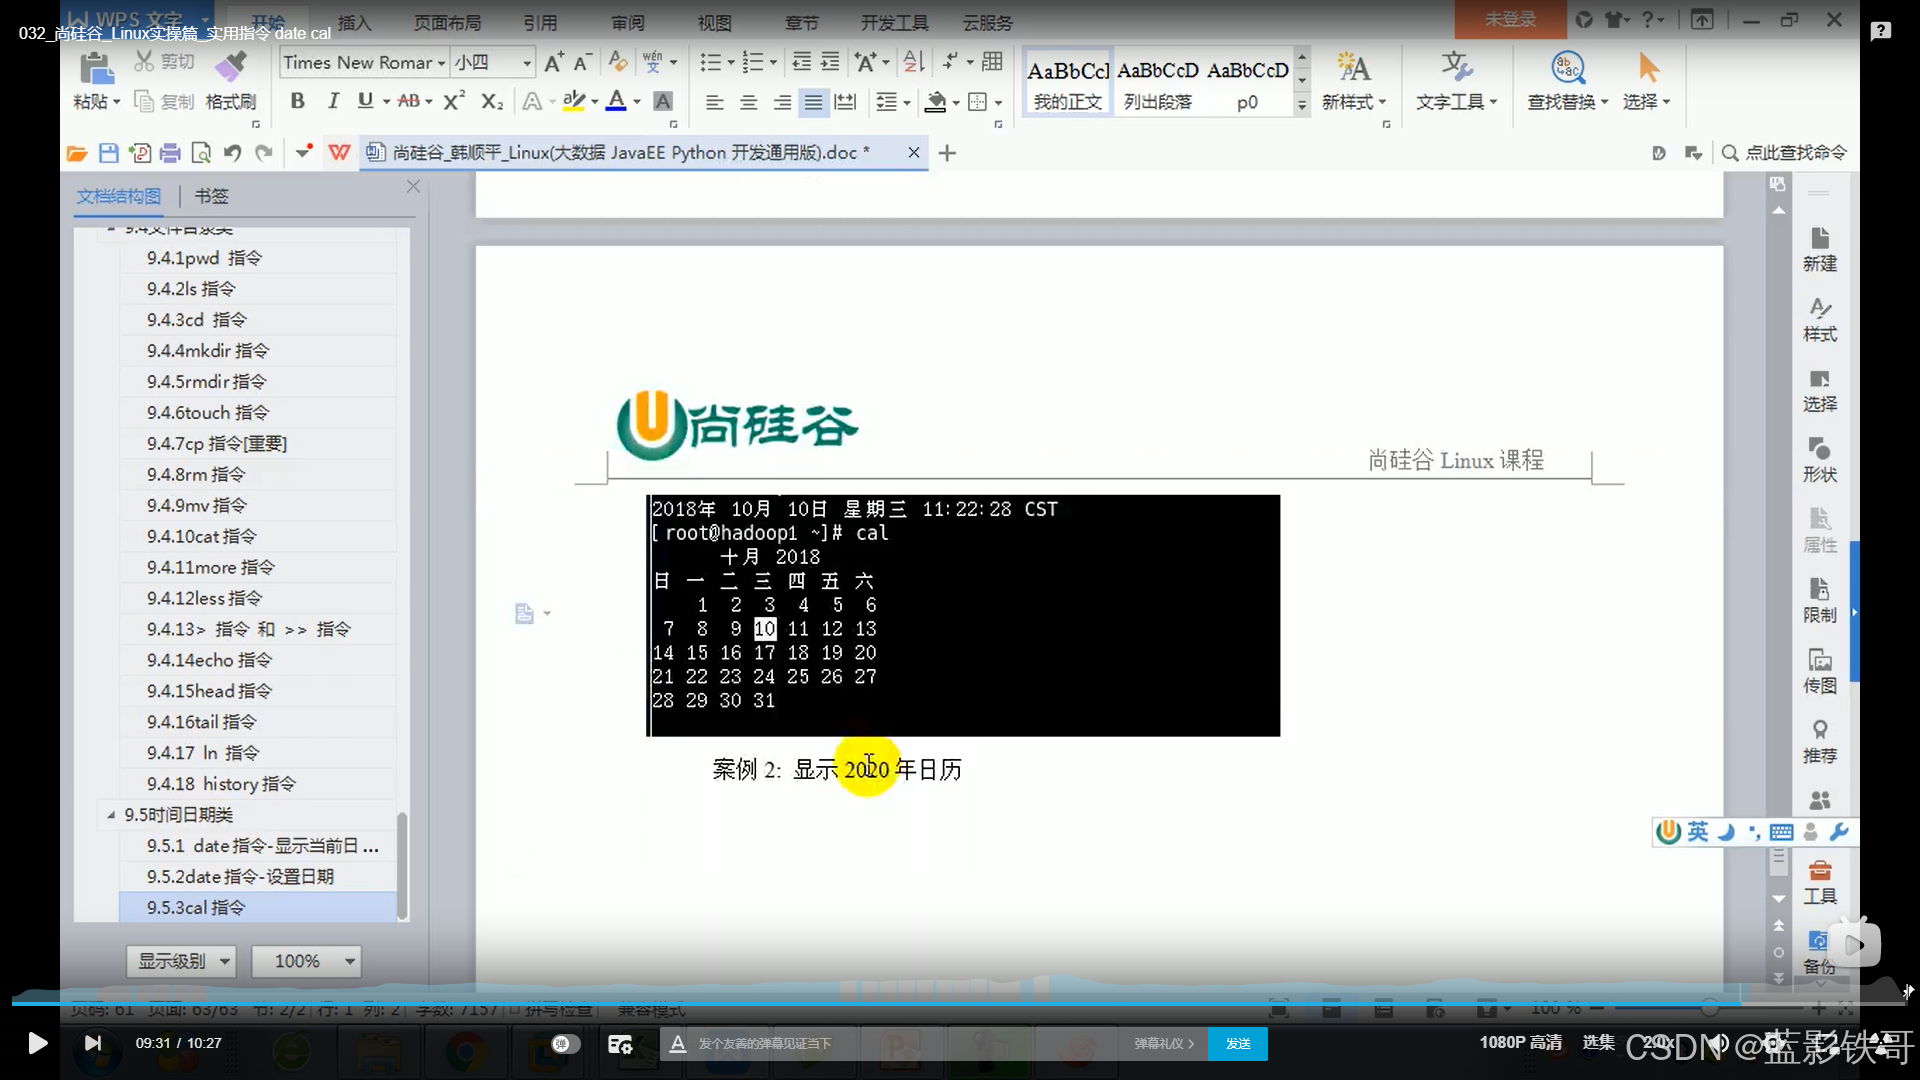Click the text highlight color swatch

point(573,101)
